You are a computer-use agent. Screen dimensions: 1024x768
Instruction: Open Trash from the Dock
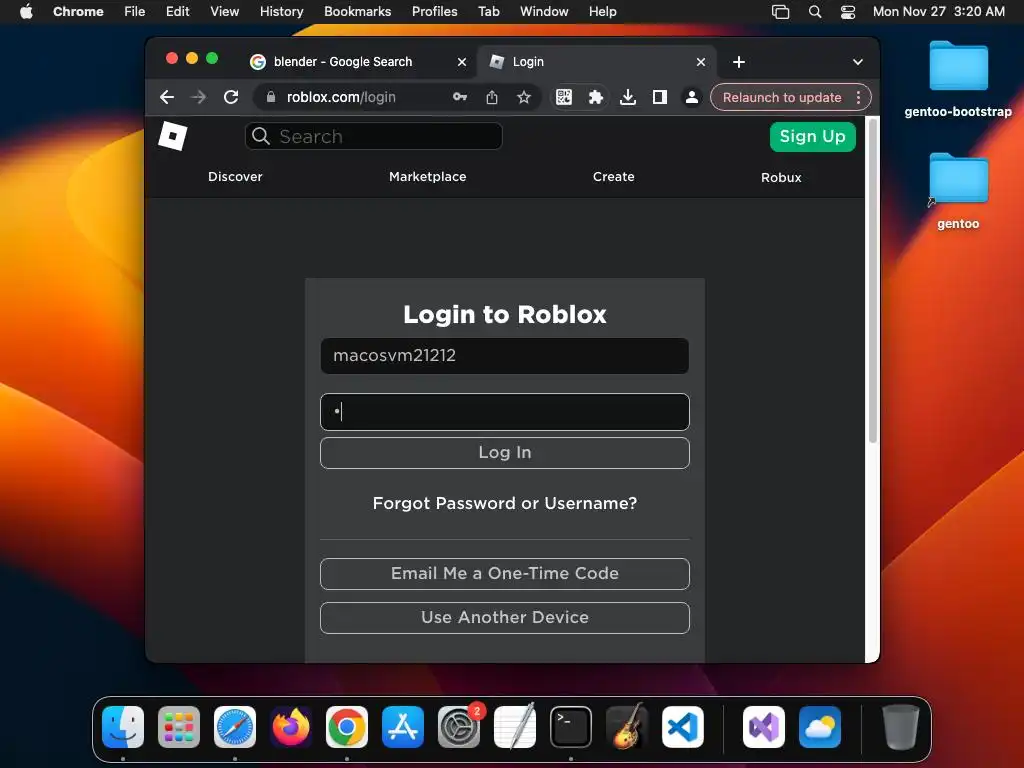pyautogui.click(x=901, y=727)
